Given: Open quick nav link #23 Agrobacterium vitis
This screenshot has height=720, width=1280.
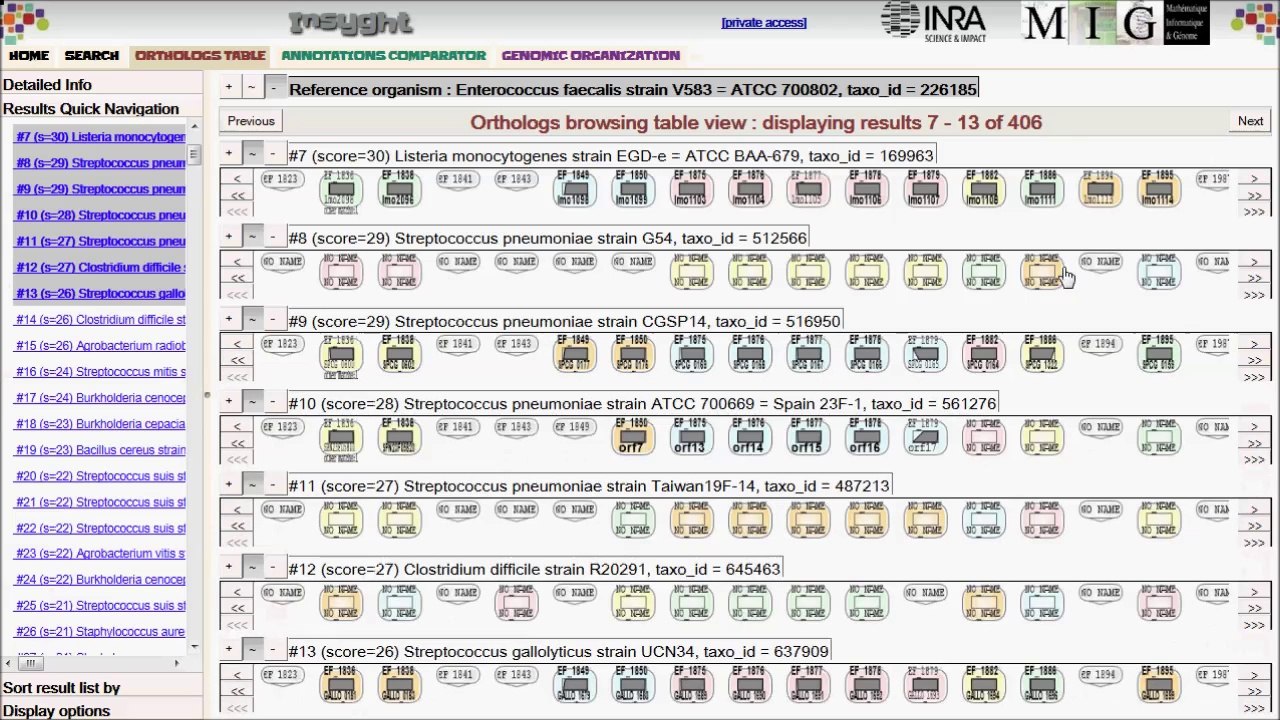Looking at the screenshot, I should 100,554.
